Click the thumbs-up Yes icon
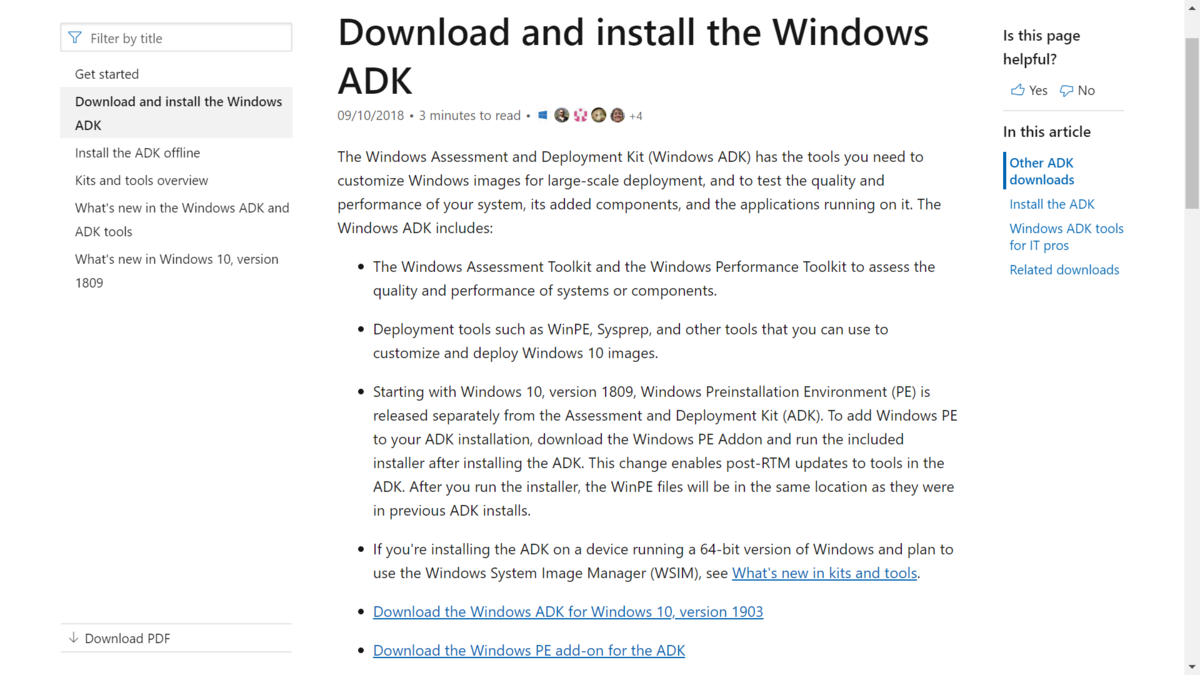Viewport: 1200px width, 675px height. click(1017, 90)
